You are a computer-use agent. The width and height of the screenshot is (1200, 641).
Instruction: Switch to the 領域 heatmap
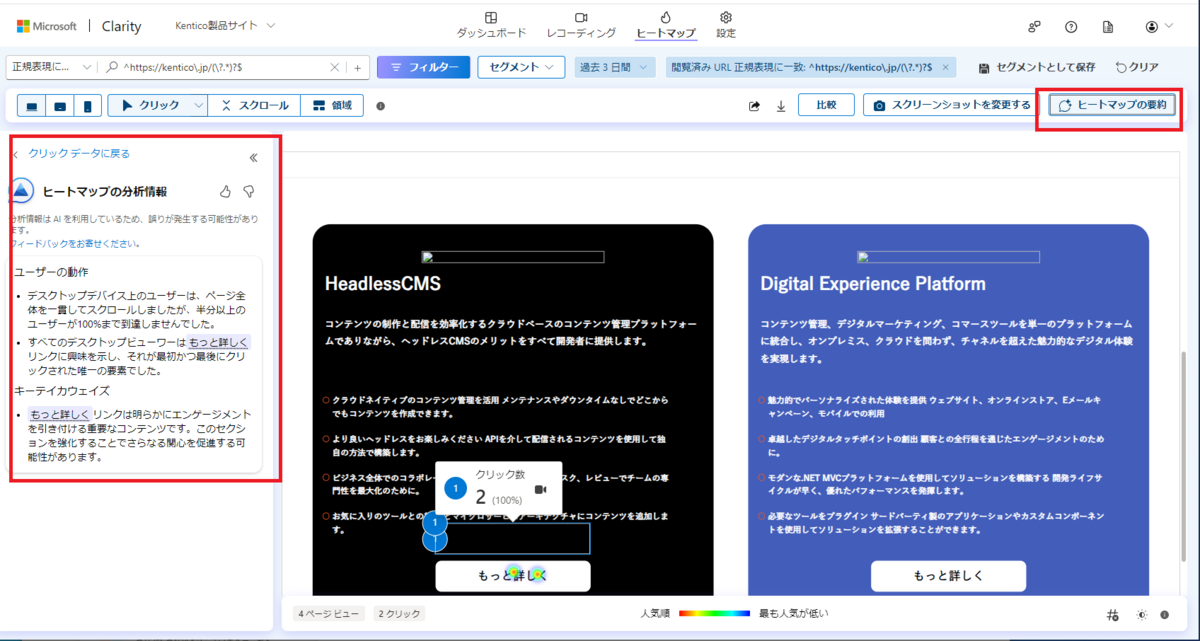tap(331, 106)
